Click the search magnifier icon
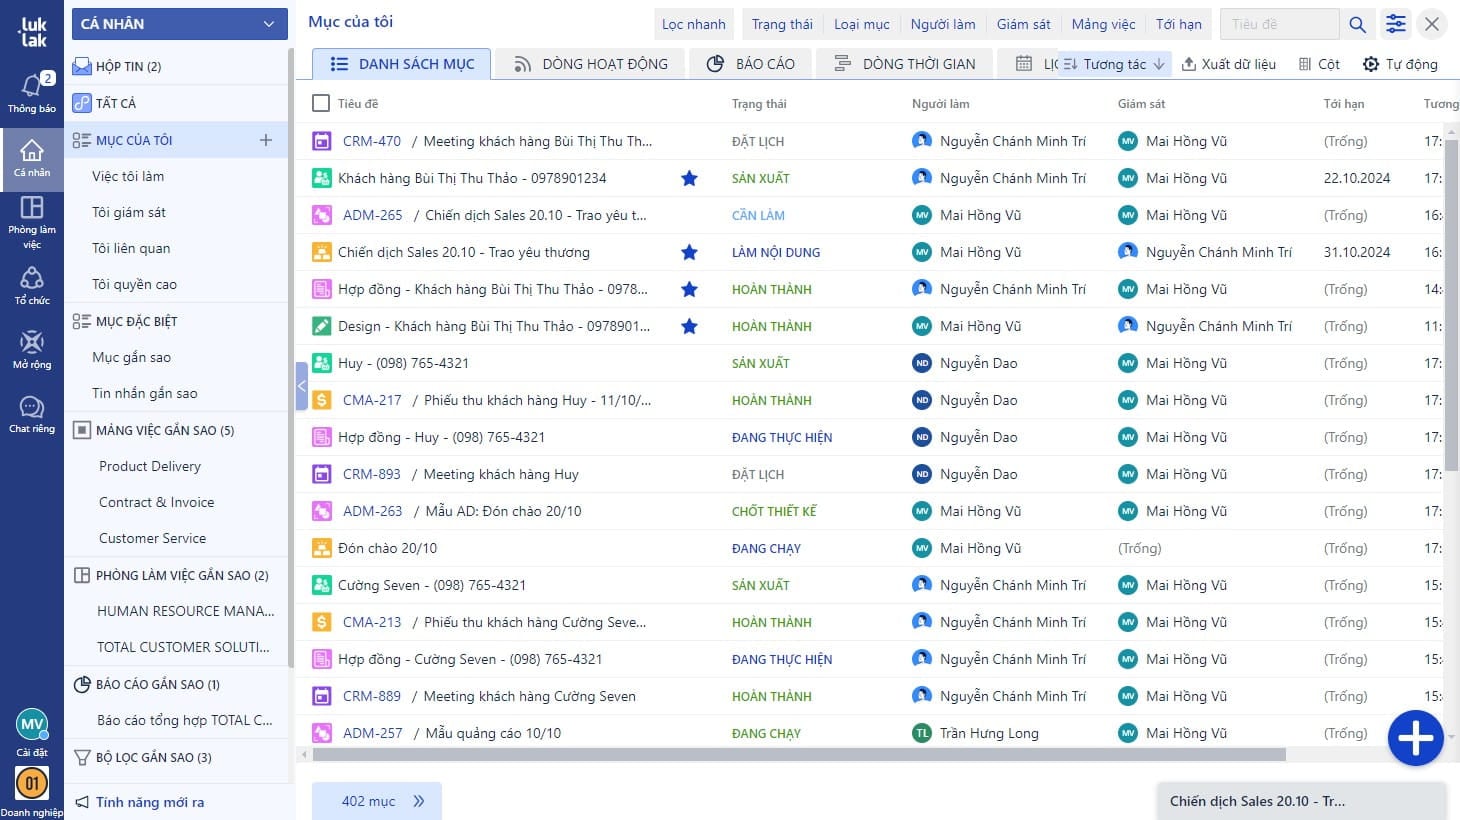Screen dimensions: 1460x820 (1357, 24)
